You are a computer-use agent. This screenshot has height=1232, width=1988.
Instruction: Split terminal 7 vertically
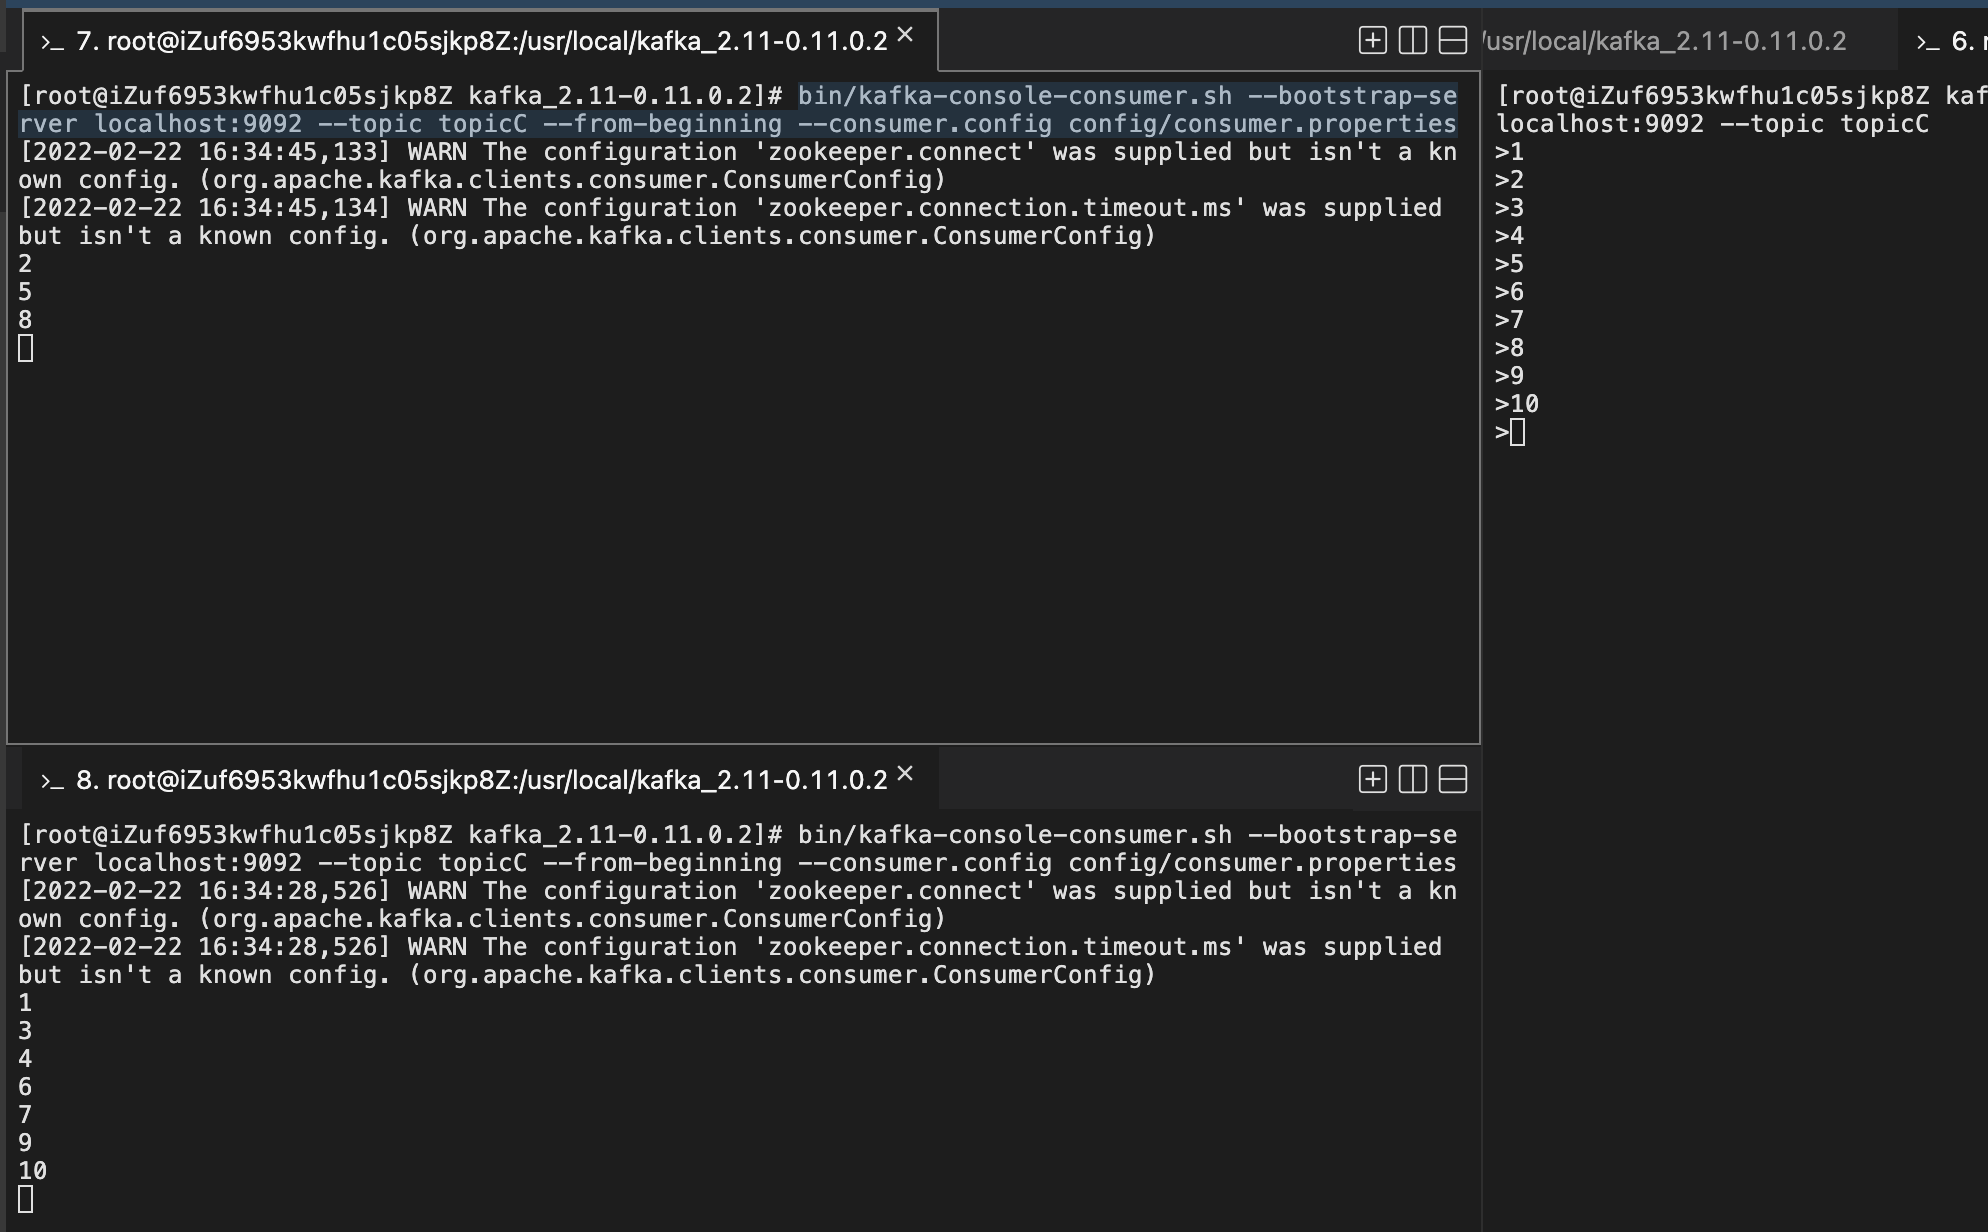click(1412, 40)
